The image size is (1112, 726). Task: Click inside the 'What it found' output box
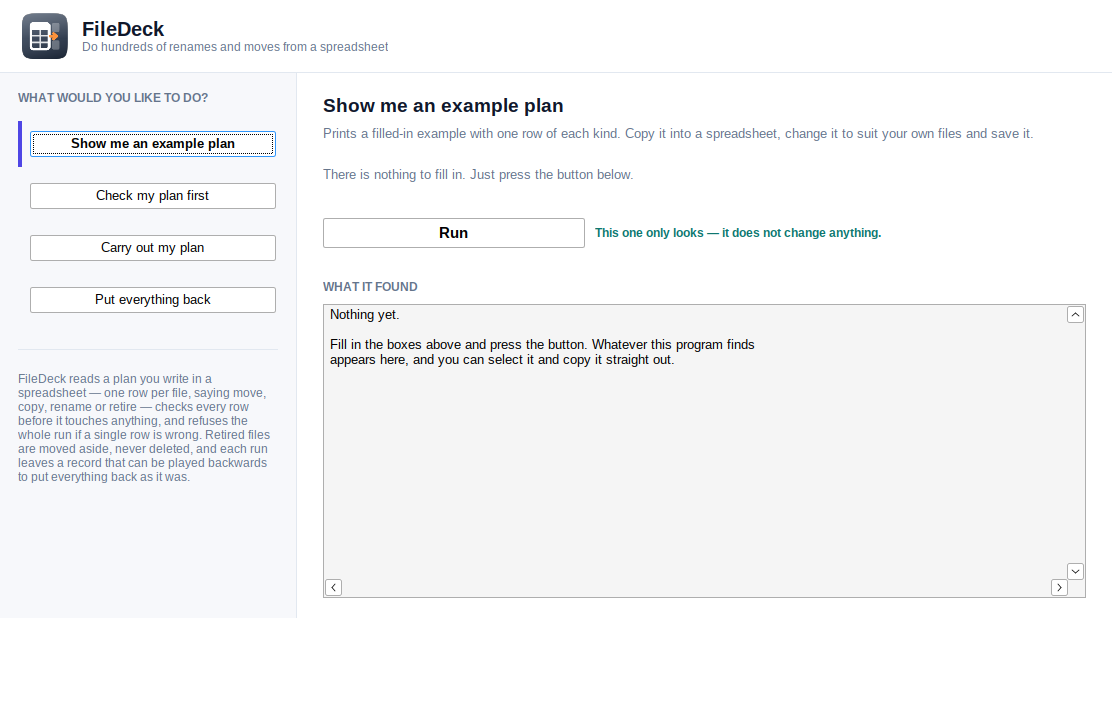(704, 451)
